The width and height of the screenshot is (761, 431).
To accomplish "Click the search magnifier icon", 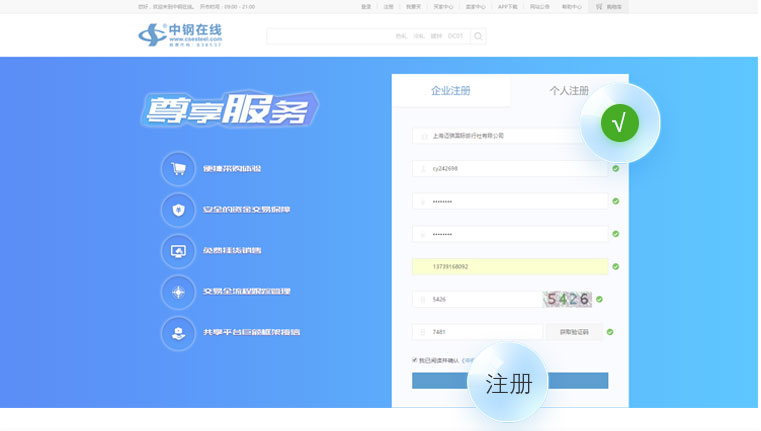I will pyautogui.click(x=478, y=37).
